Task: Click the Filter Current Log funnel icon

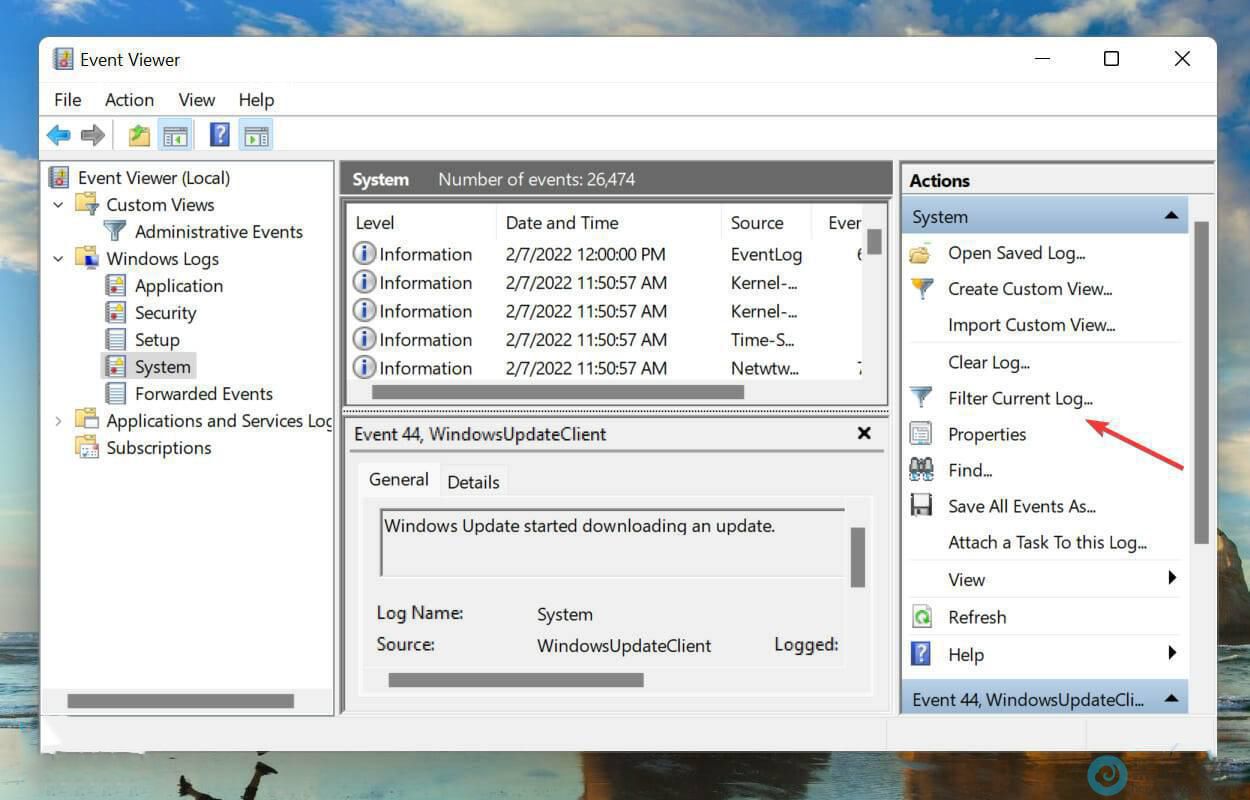Action: (921, 398)
